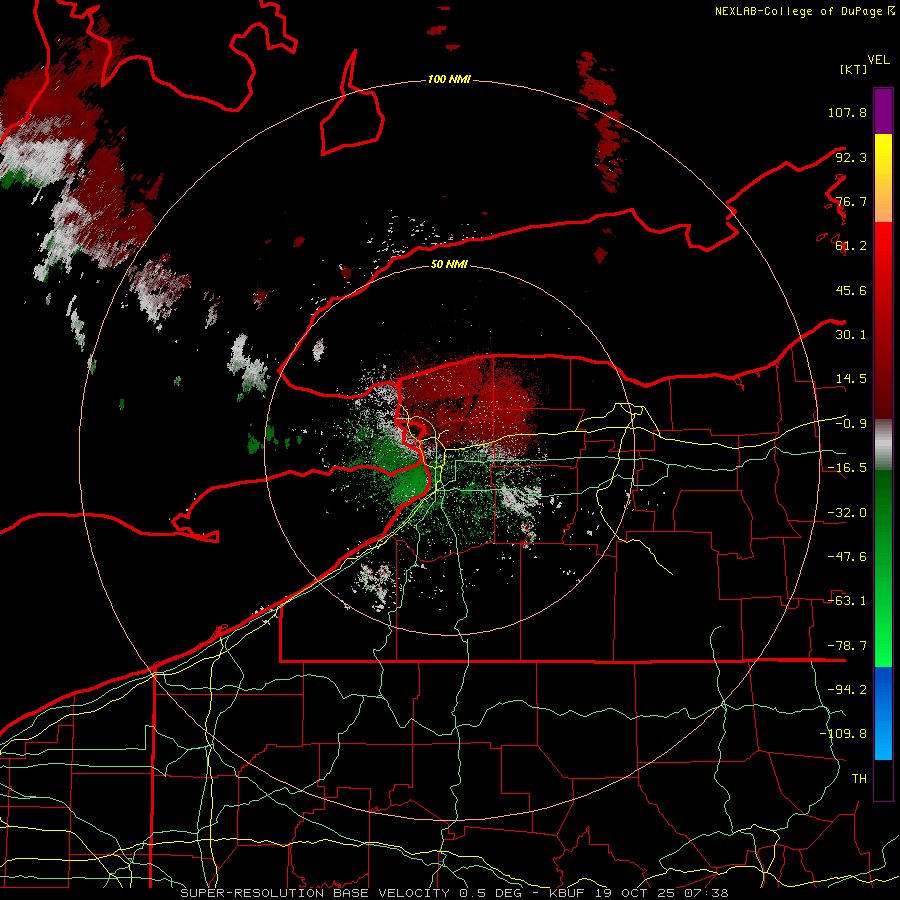Click the -94.2 legend value
Viewport: 900px width, 900px height.
click(847, 689)
